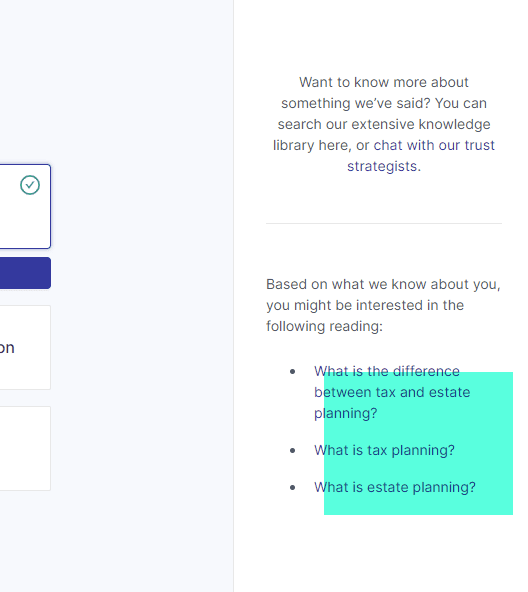Click the word "here" in knowledge library sentence
The height and width of the screenshot is (592, 528).
click(334, 145)
